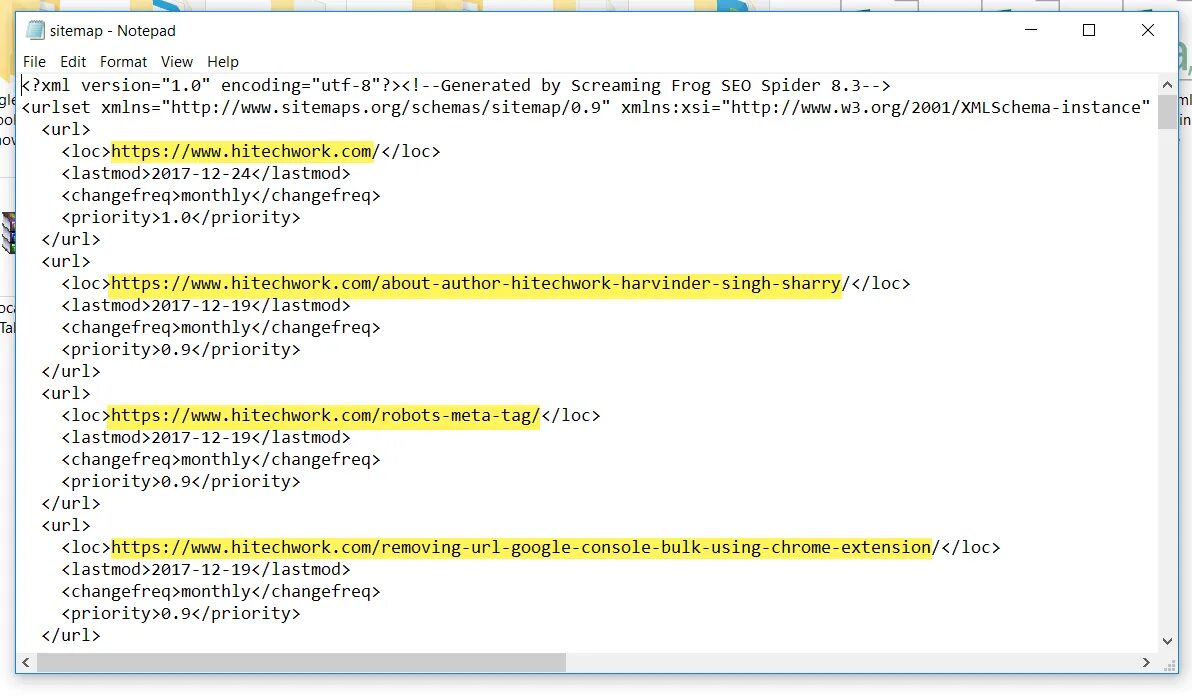Click the highlighted https://www.hitechwork.com/ URL

245,151
